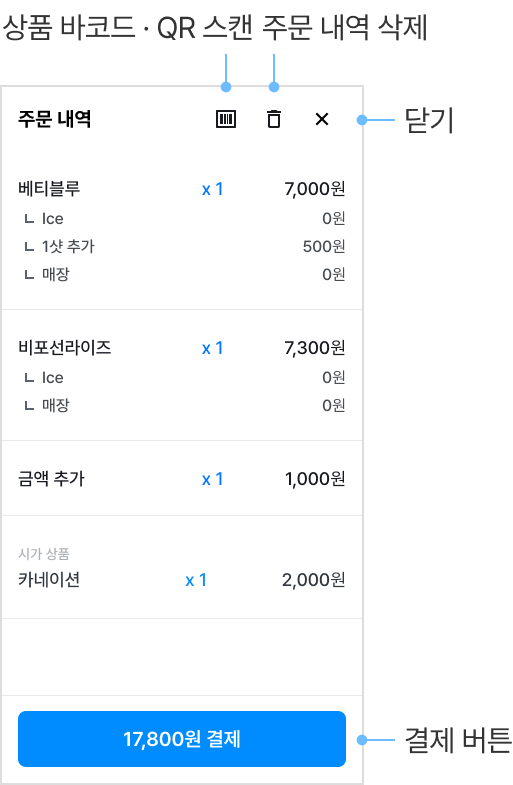Click the 매장 option under 비포선라이즈

click(x=182, y=405)
